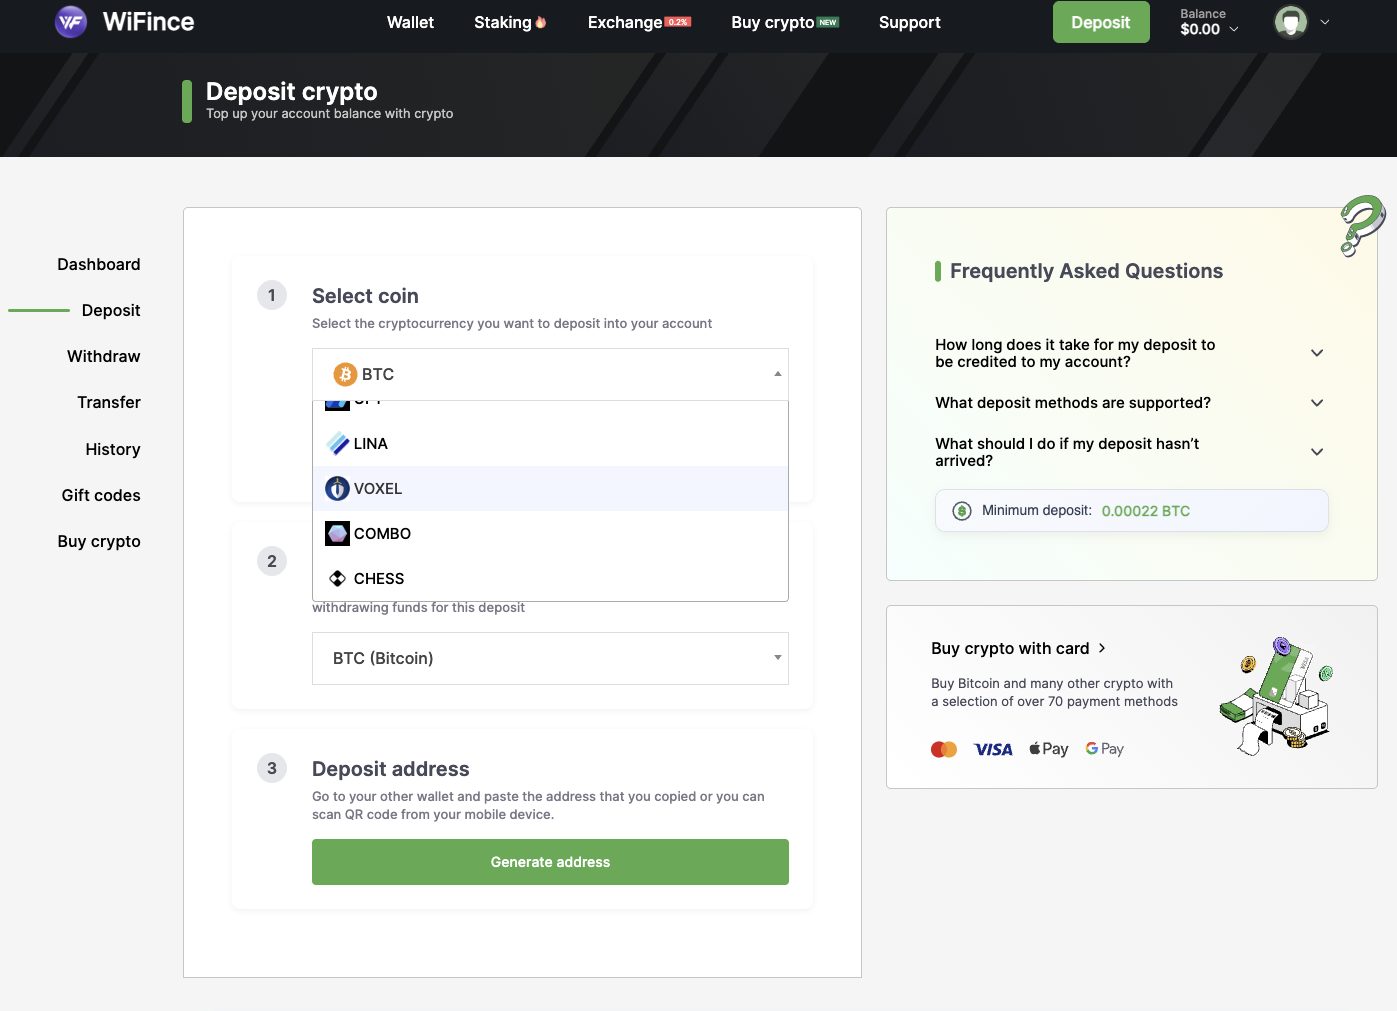This screenshot has height=1011, width=1397.
Task: Open the Staking menu item
Action: point(509,22)
